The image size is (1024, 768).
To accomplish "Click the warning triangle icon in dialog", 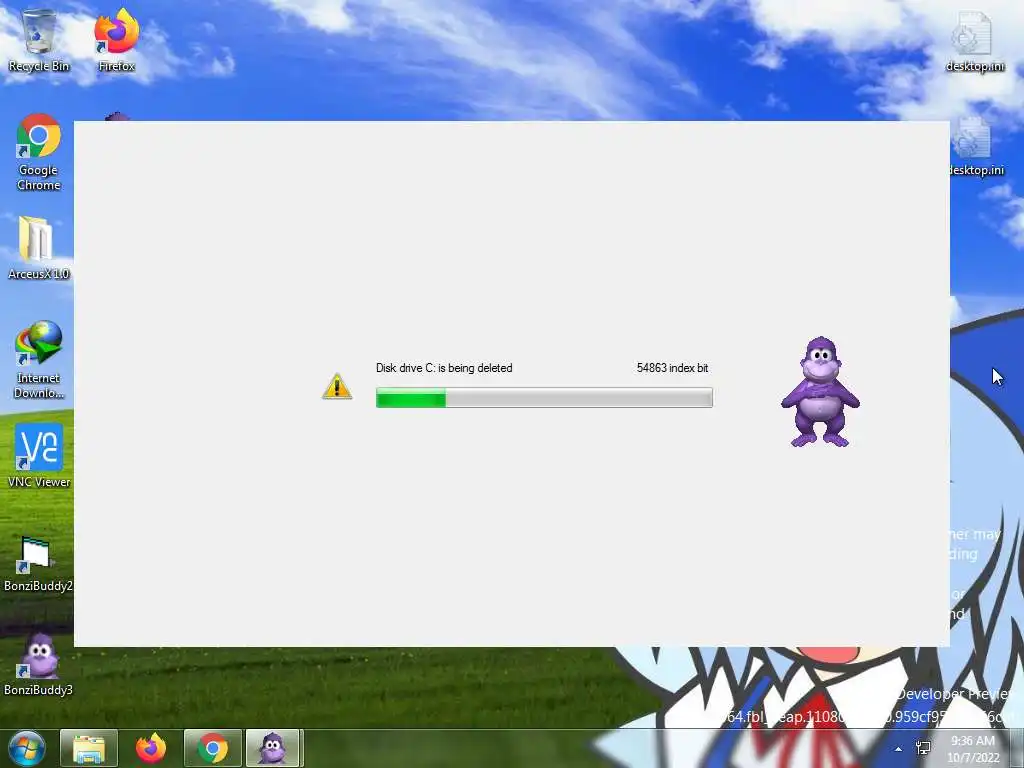I will pos(337,387).
